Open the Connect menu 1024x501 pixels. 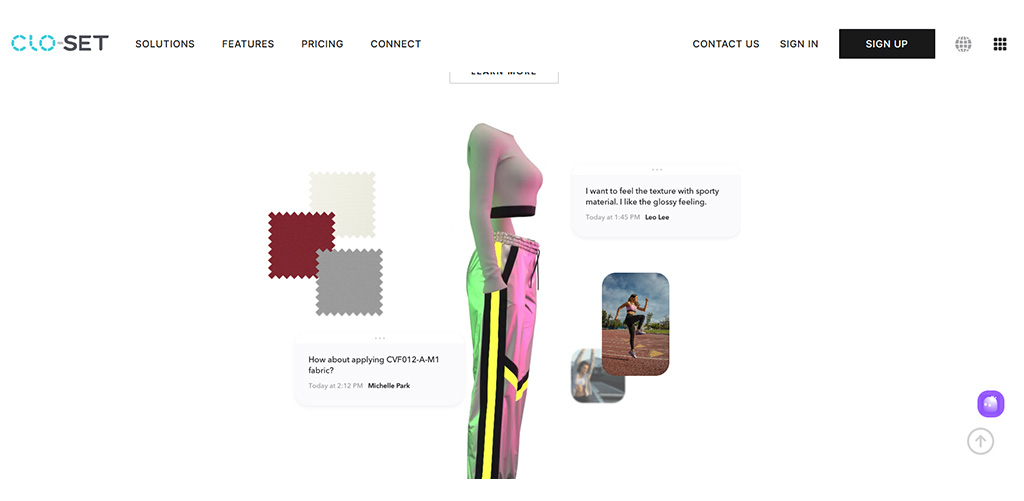pos(396,44)
